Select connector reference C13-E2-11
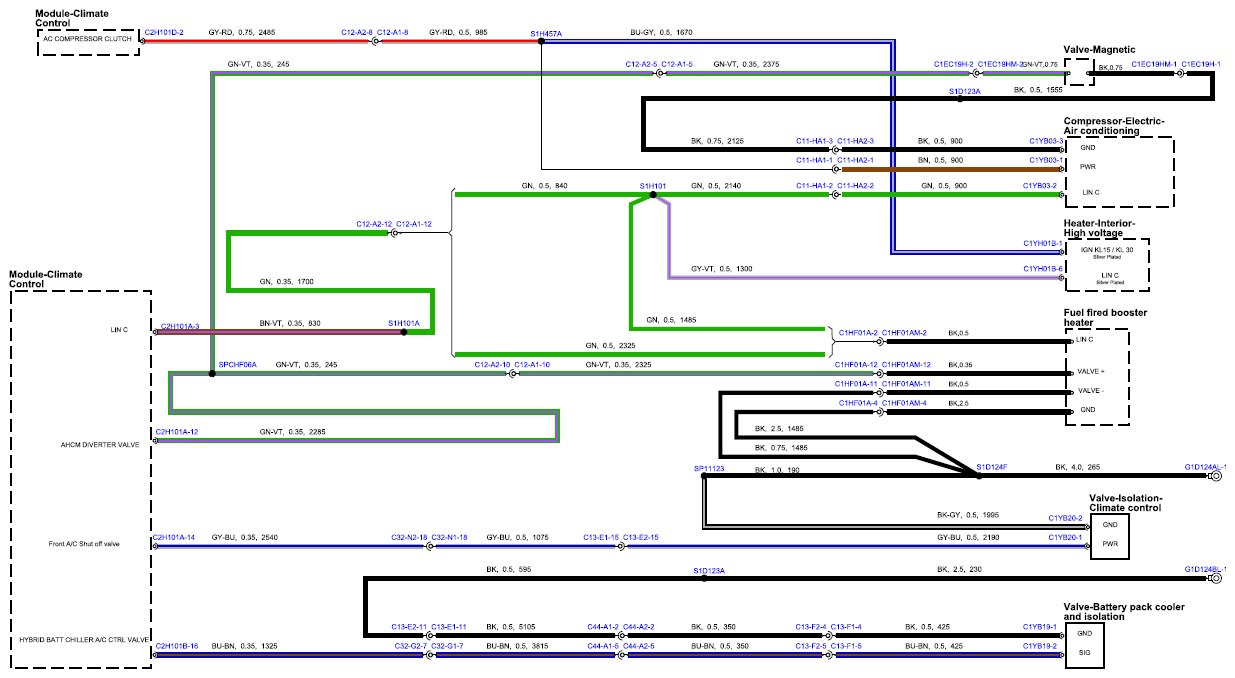The width and height of the screenshot is (1235, 678). pyautogui.click(x=409, y=627)
